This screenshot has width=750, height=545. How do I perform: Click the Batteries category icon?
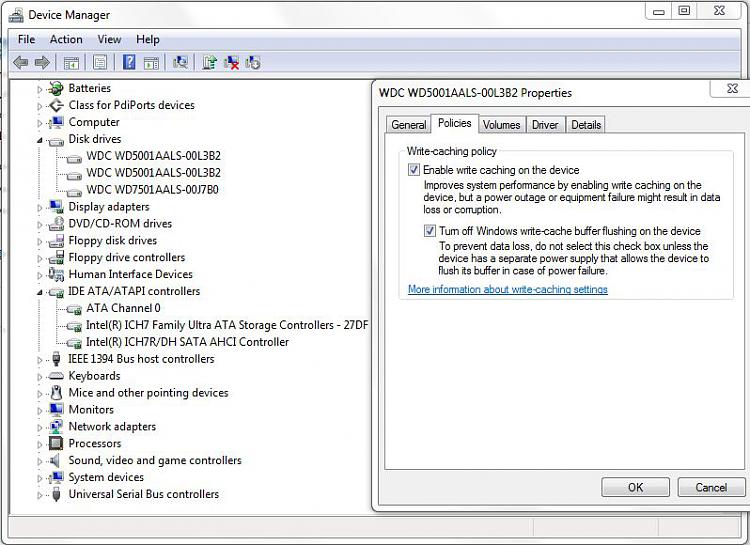point(56,88)
